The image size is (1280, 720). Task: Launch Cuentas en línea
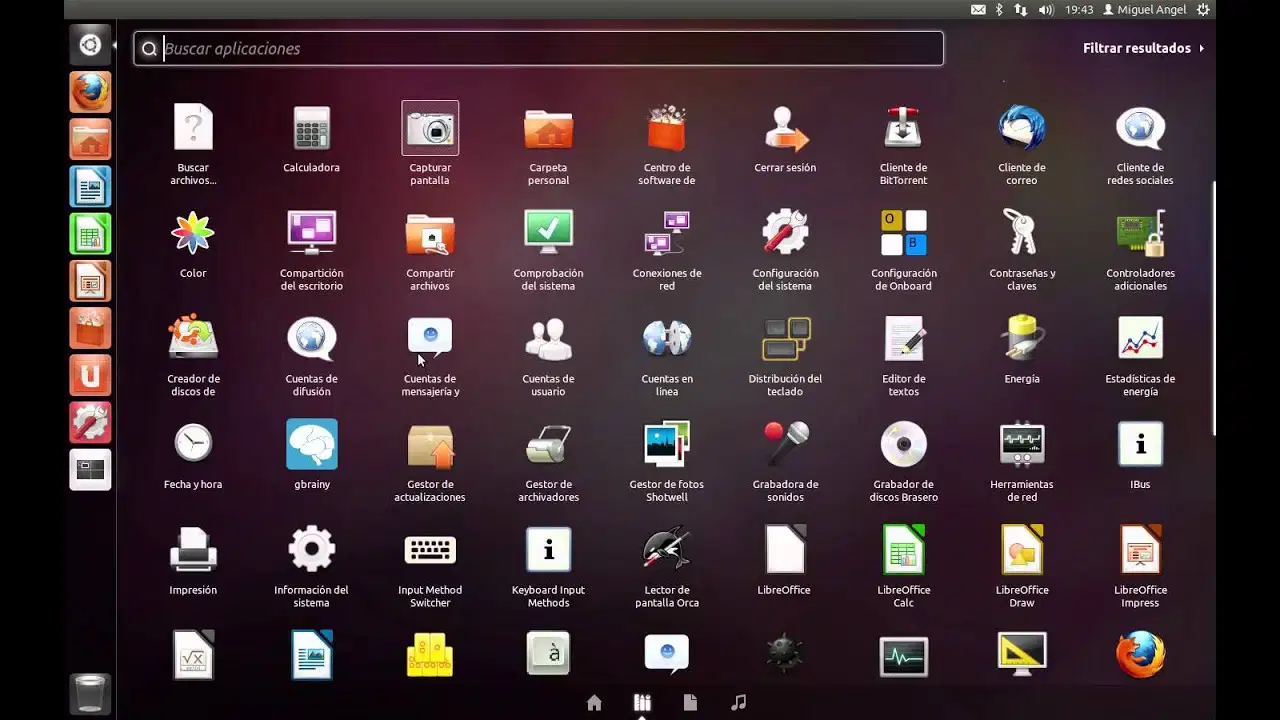tap(667, 339)
